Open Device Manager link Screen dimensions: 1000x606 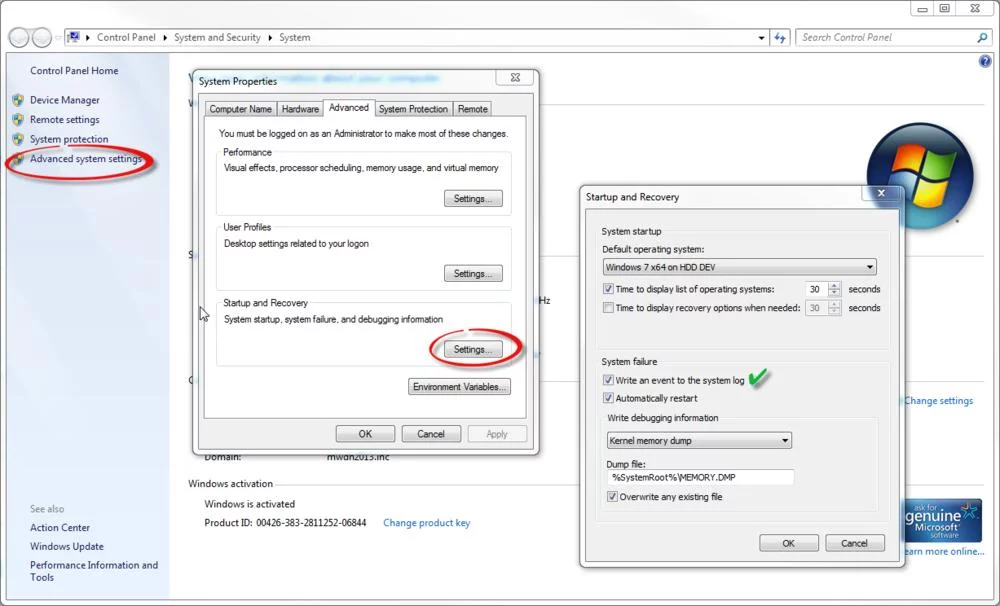[65, 100]
